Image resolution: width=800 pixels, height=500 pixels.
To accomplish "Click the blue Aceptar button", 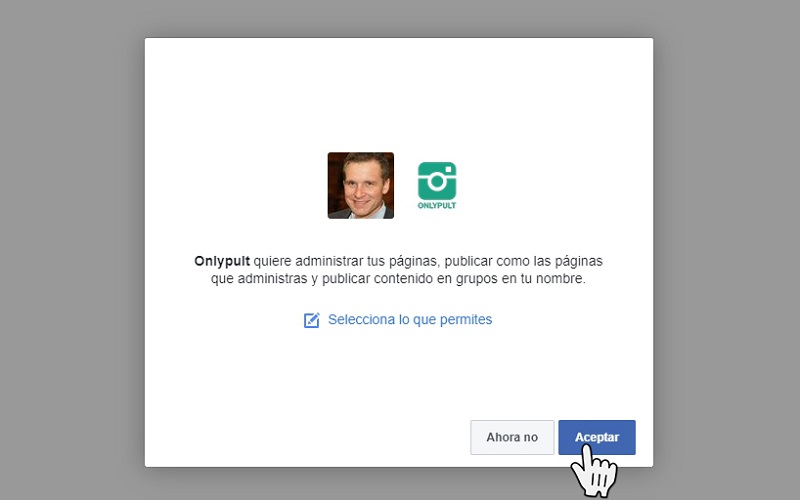I will pyautogui.click(x=596, y=437).
